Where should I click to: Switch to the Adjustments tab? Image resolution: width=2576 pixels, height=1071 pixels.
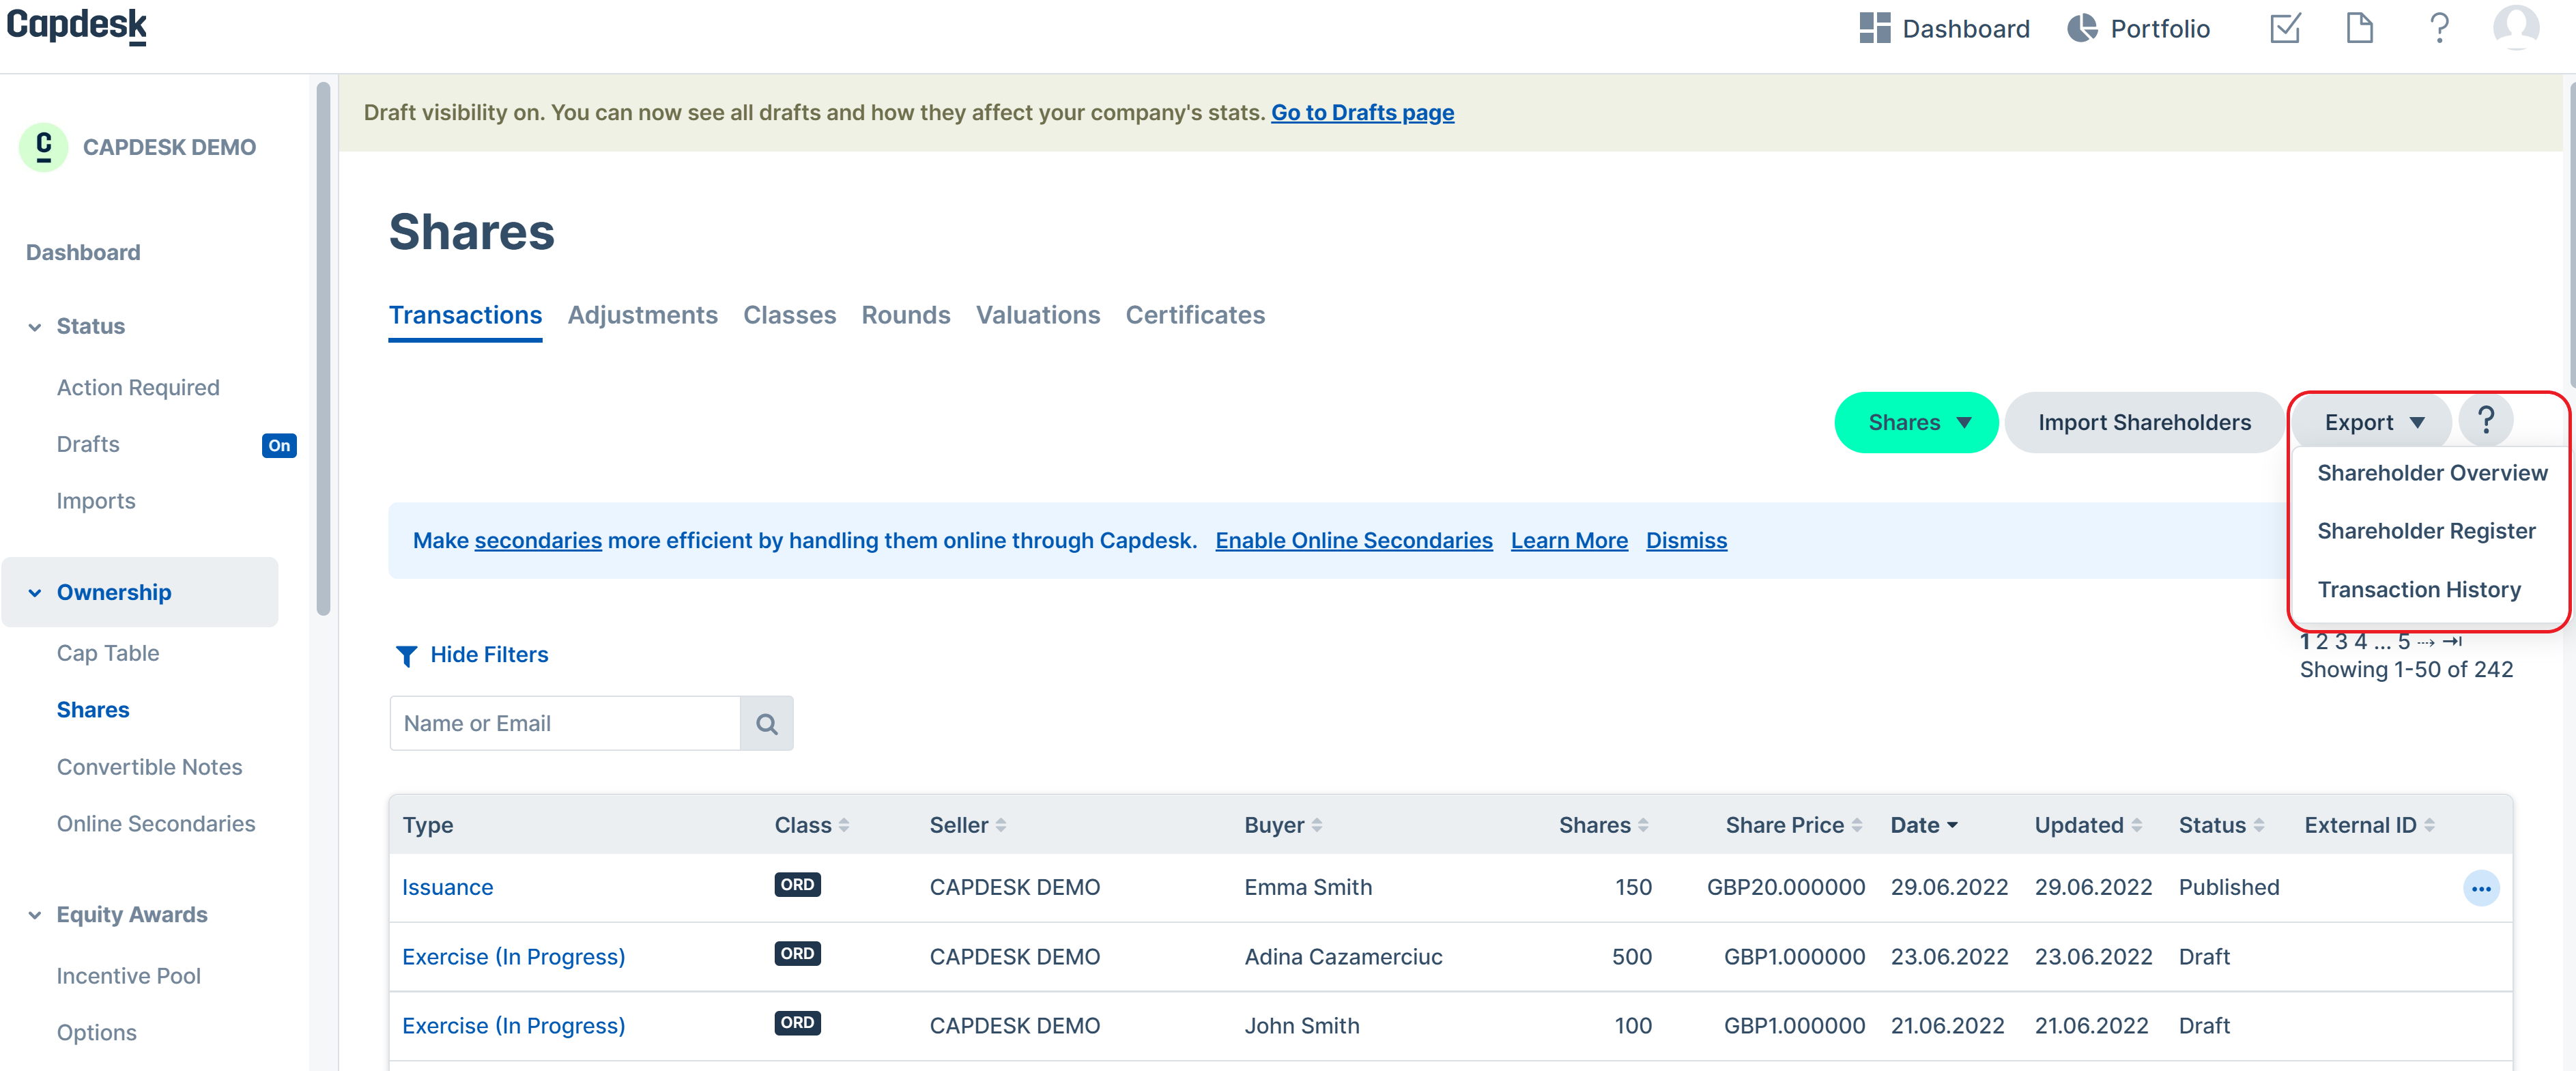[642, 315]
